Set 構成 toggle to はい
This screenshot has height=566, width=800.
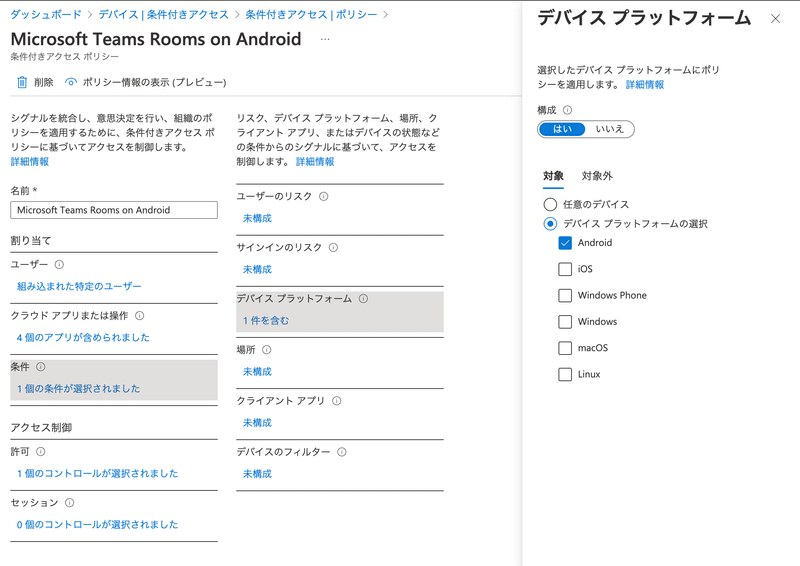coord(562,129)
